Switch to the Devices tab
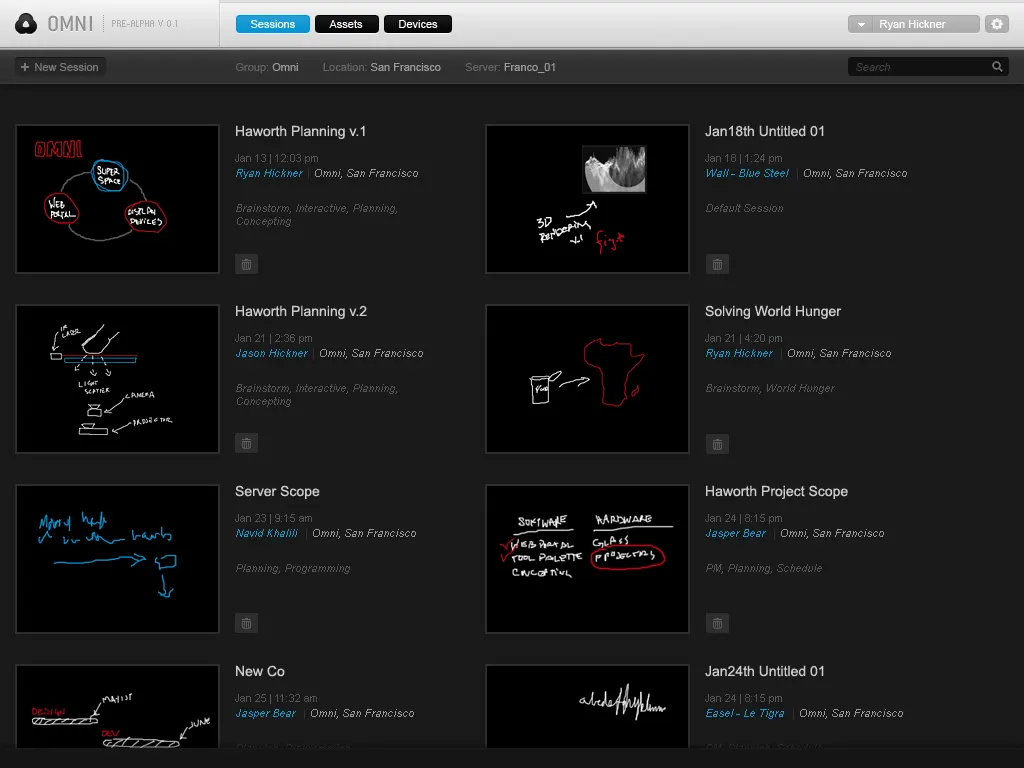This screenshot has width=1024, height=768. pos(417,24)
